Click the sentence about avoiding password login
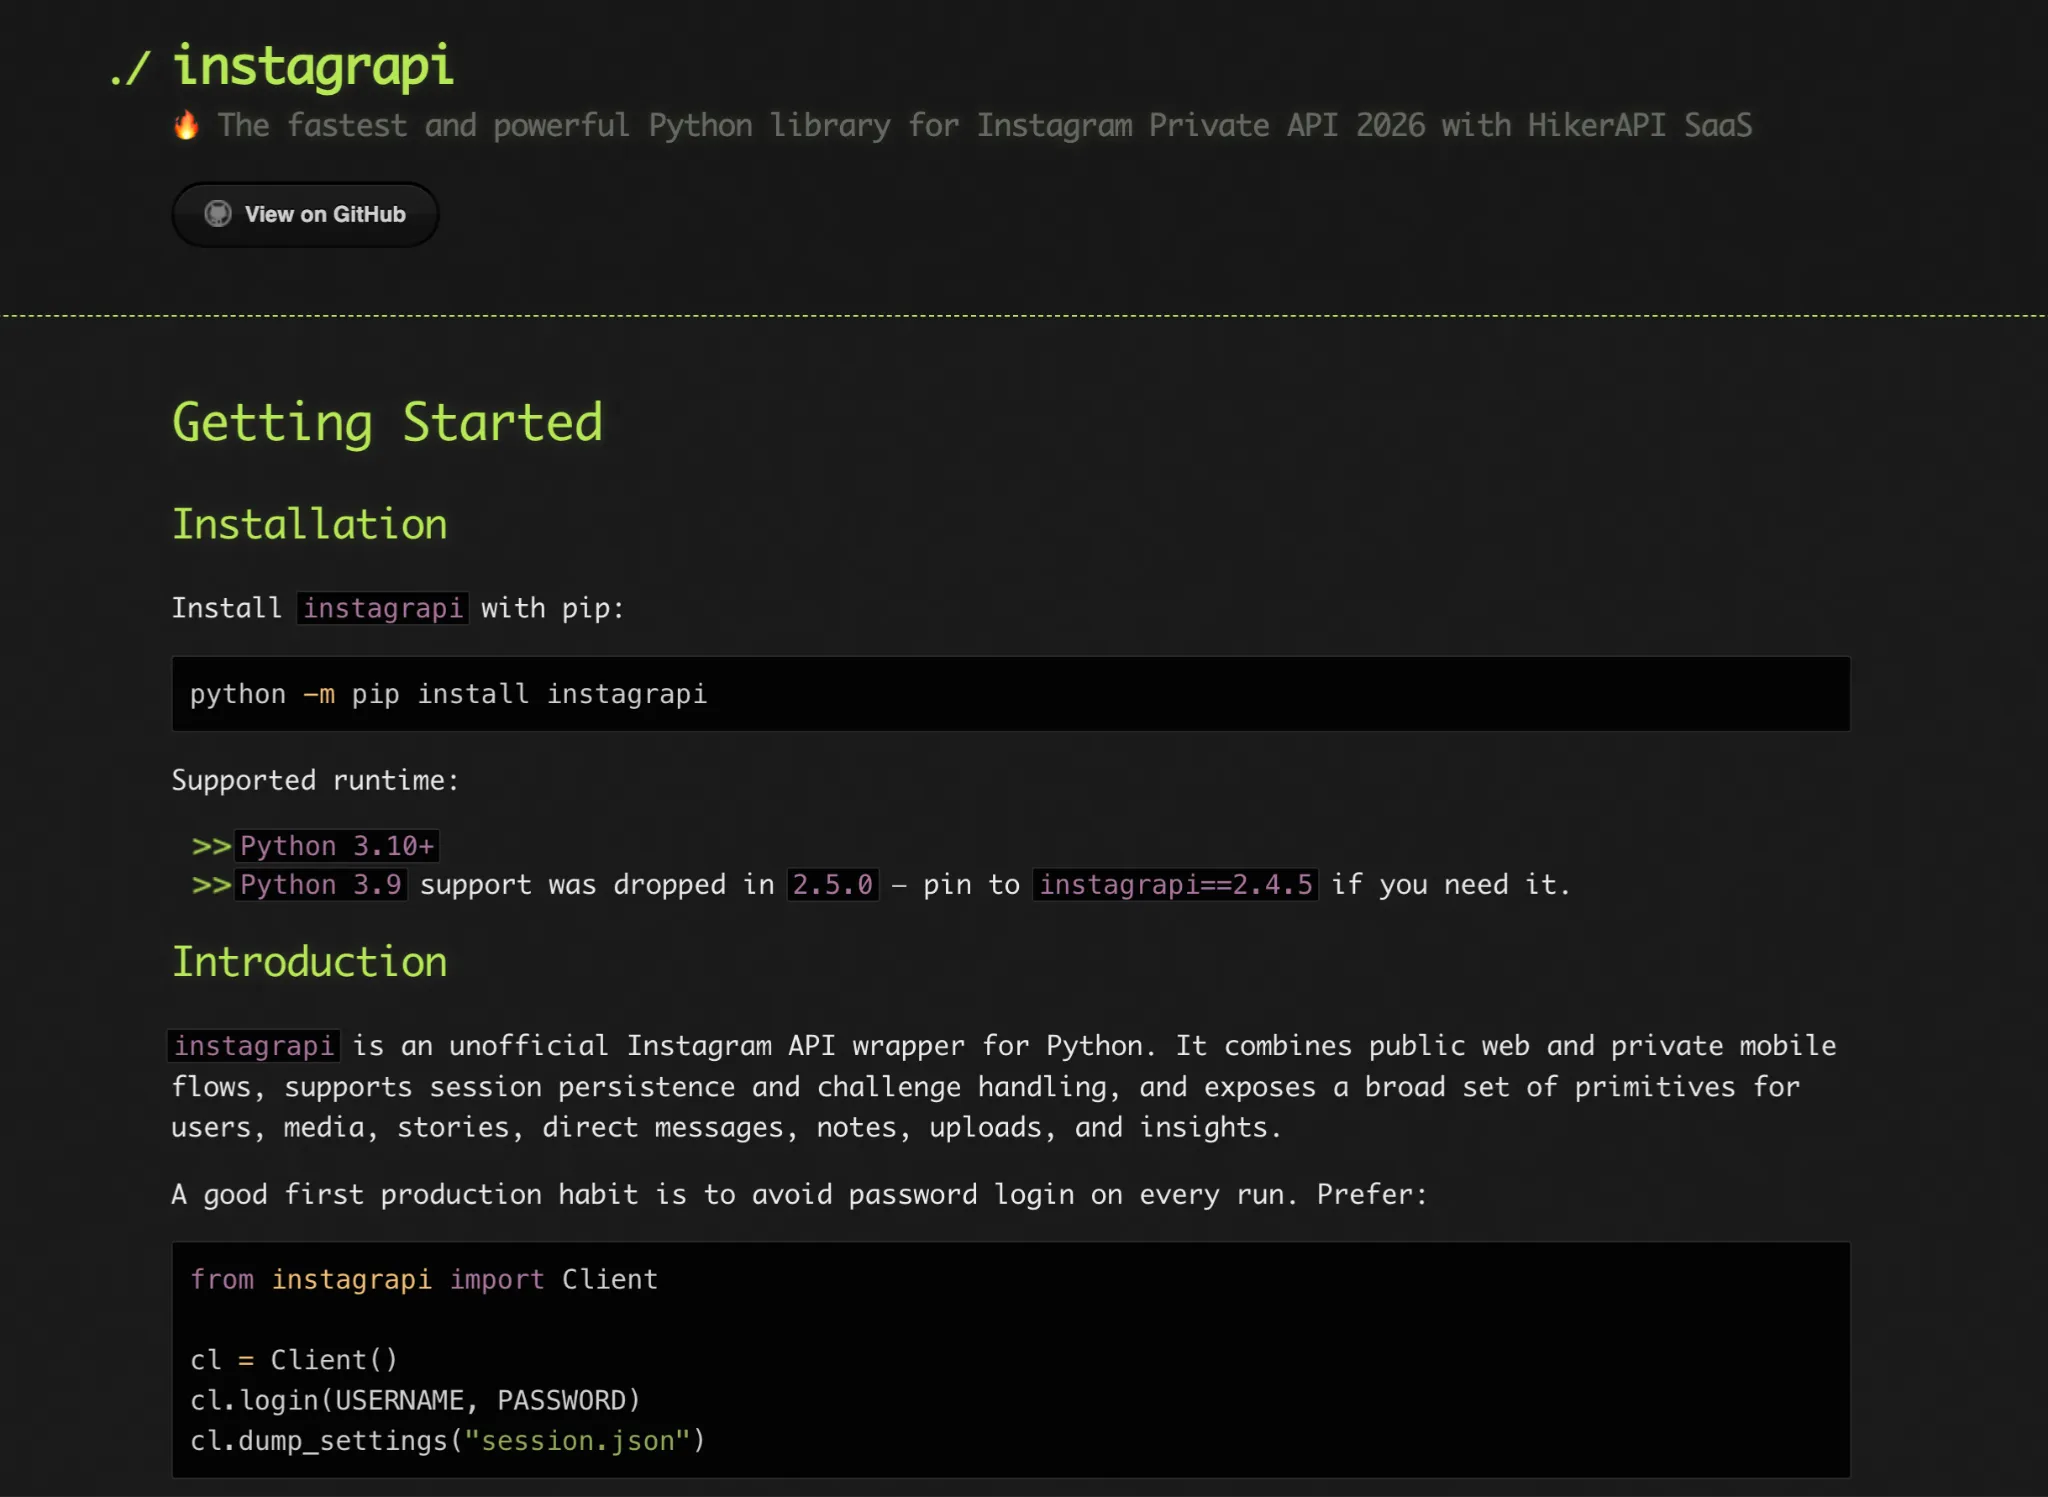The image size is (2048, 1497). [799, 1195]
